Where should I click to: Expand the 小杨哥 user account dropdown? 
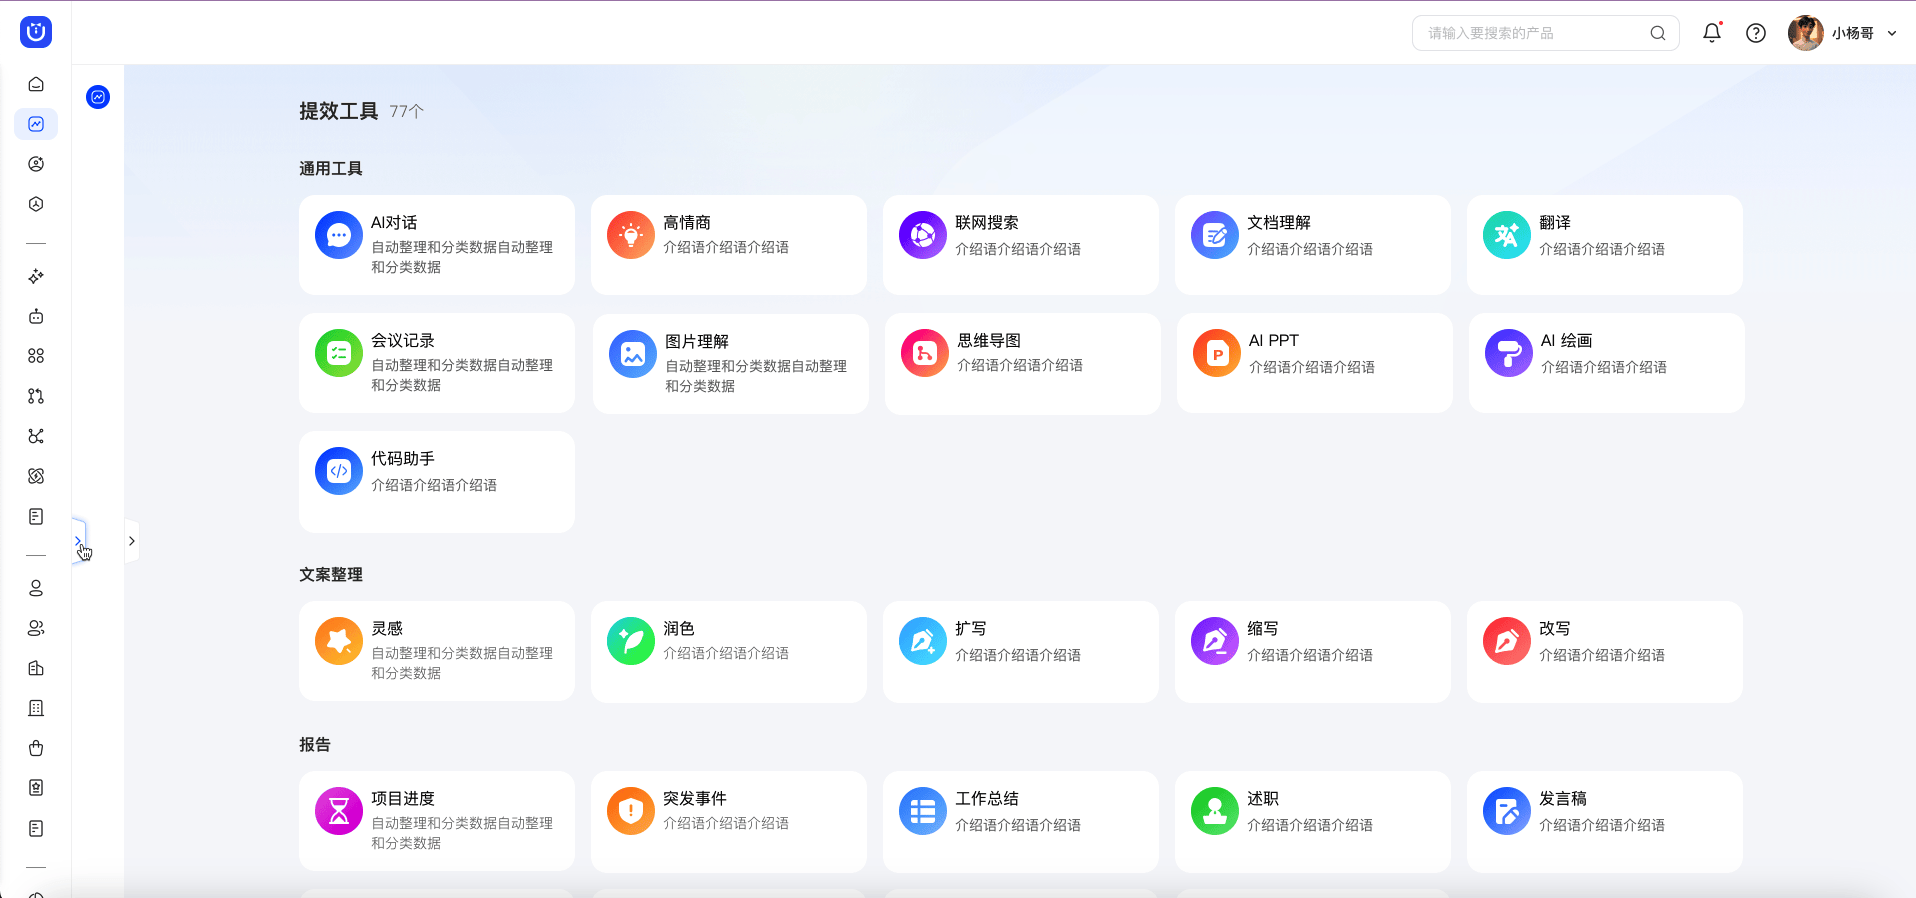coord(1892,33)
